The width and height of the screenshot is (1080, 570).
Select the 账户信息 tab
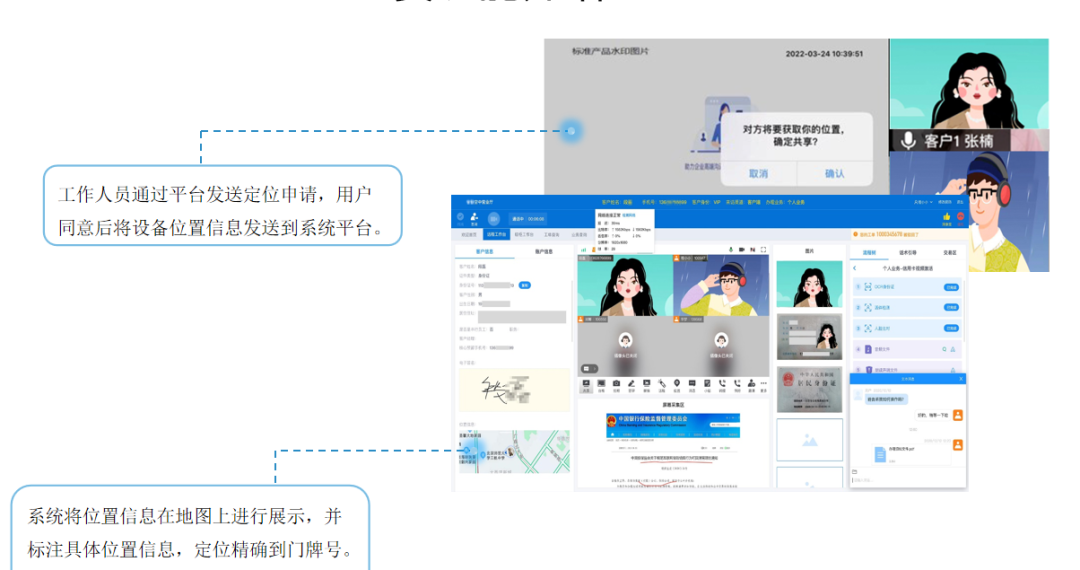(544, 252)
